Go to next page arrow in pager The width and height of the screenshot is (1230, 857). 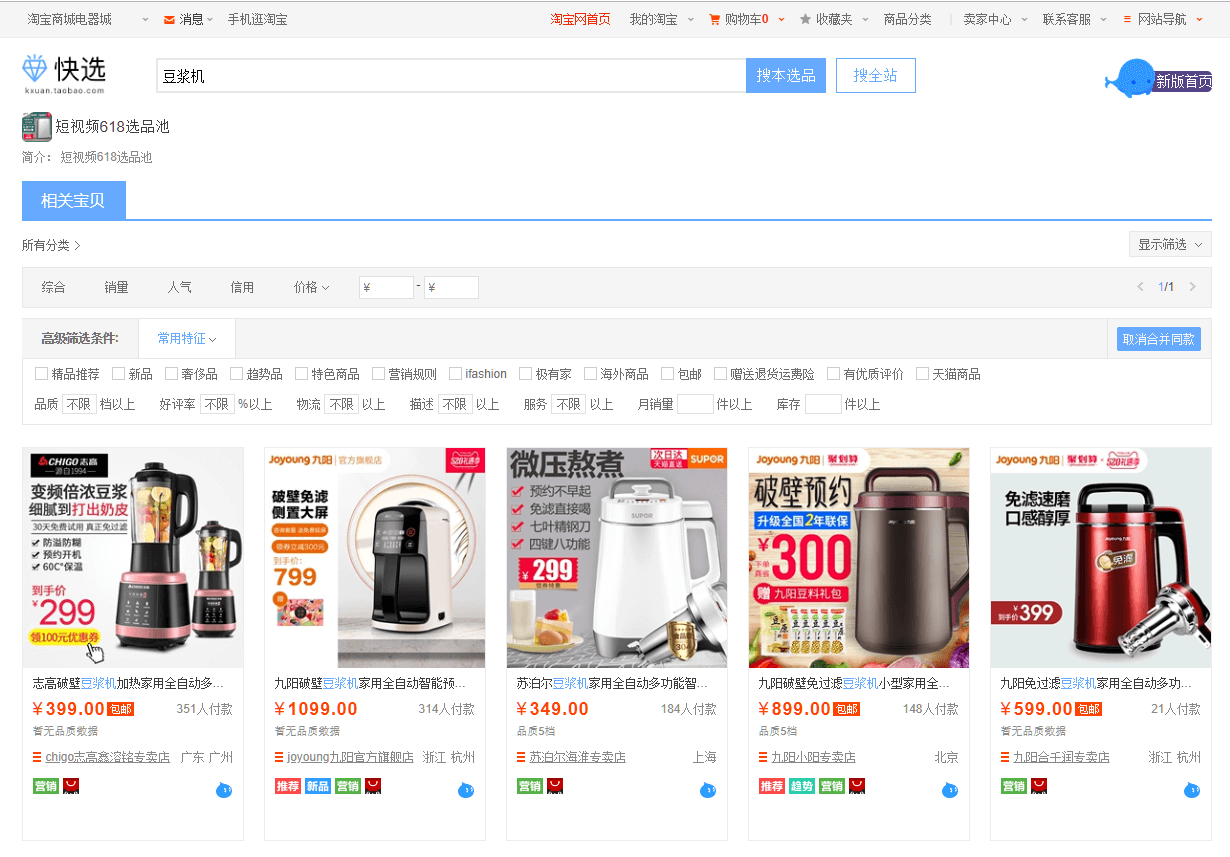(x=1192, y=287)
